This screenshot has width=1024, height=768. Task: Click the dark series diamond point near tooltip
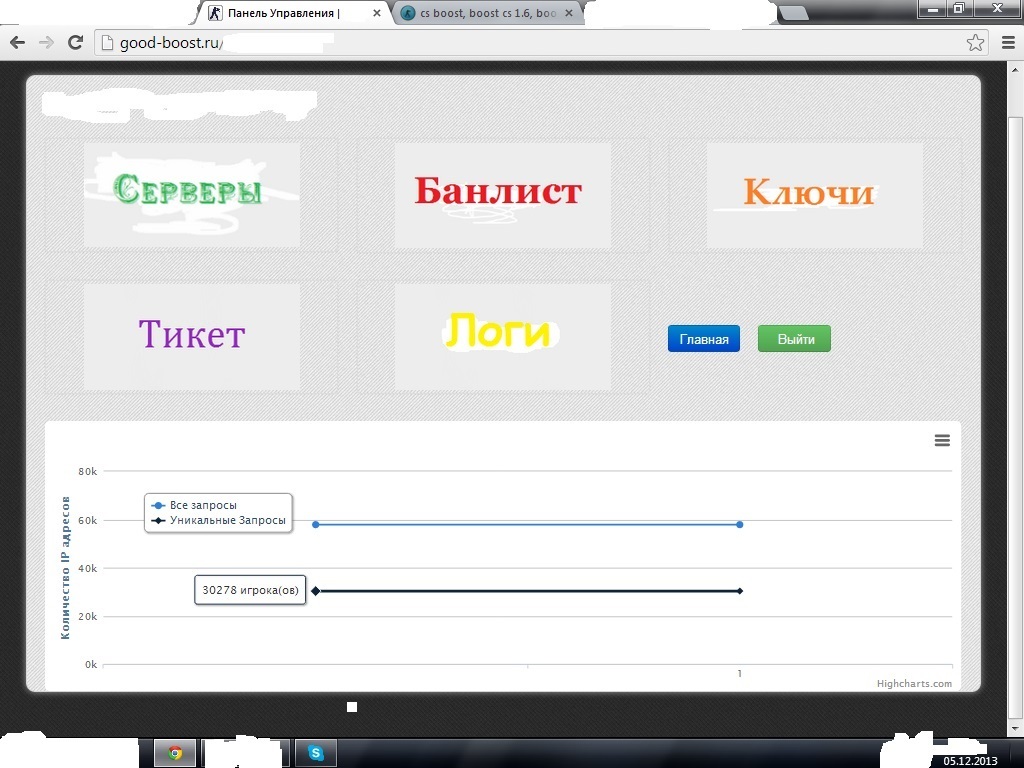[x=315, y=591]
